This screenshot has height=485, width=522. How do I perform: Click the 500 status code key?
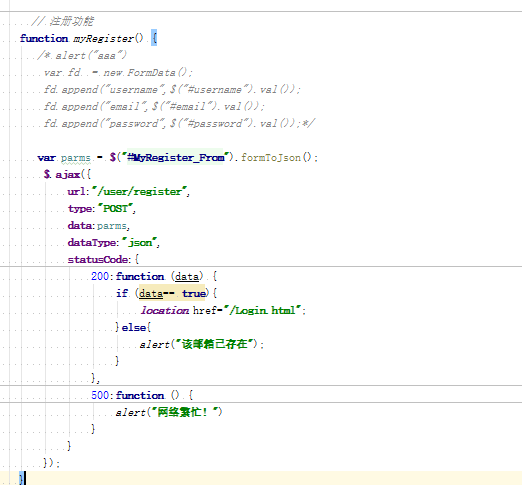pos(100,395)
